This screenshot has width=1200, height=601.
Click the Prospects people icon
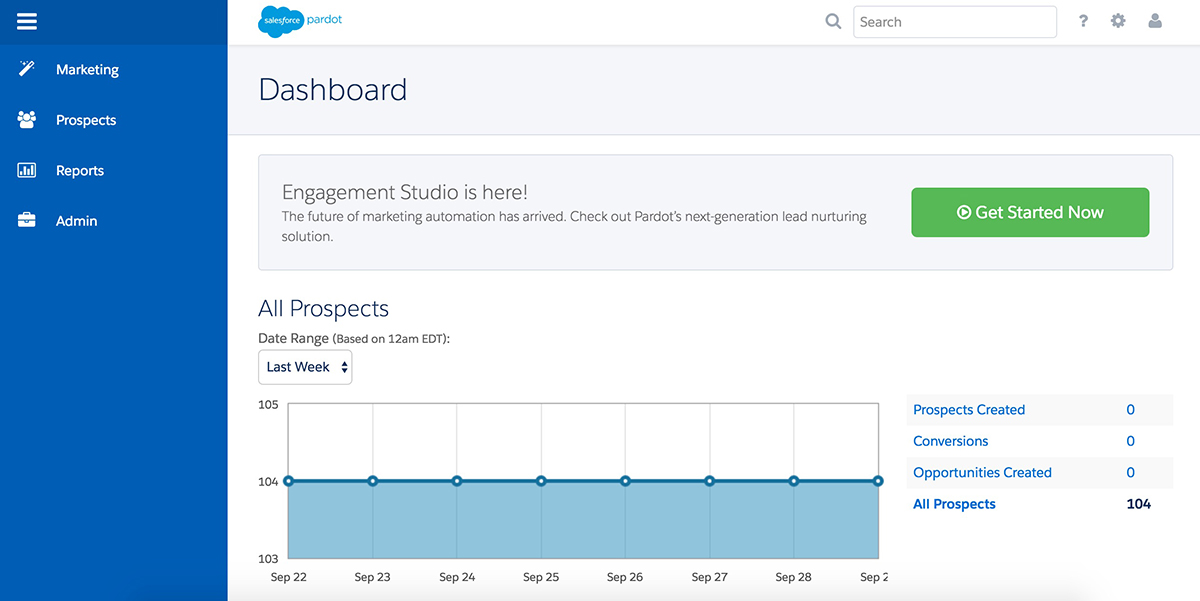pyautogui.click(x=27, y=120)
